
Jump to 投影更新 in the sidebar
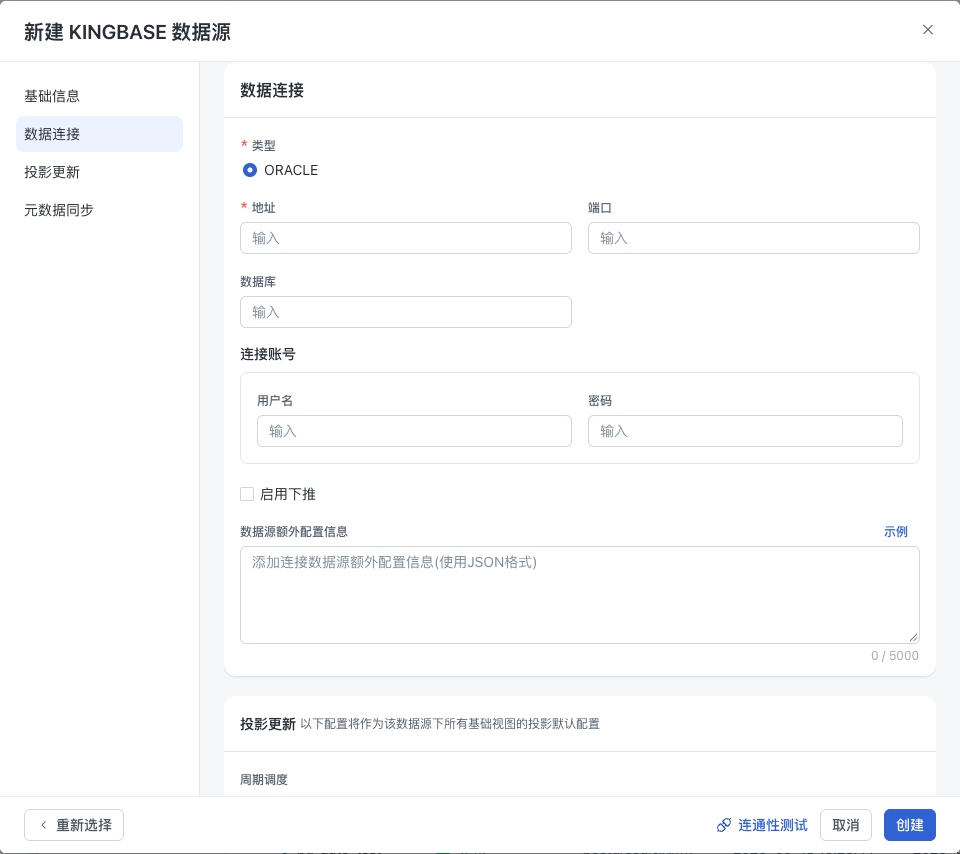(52, 172)
